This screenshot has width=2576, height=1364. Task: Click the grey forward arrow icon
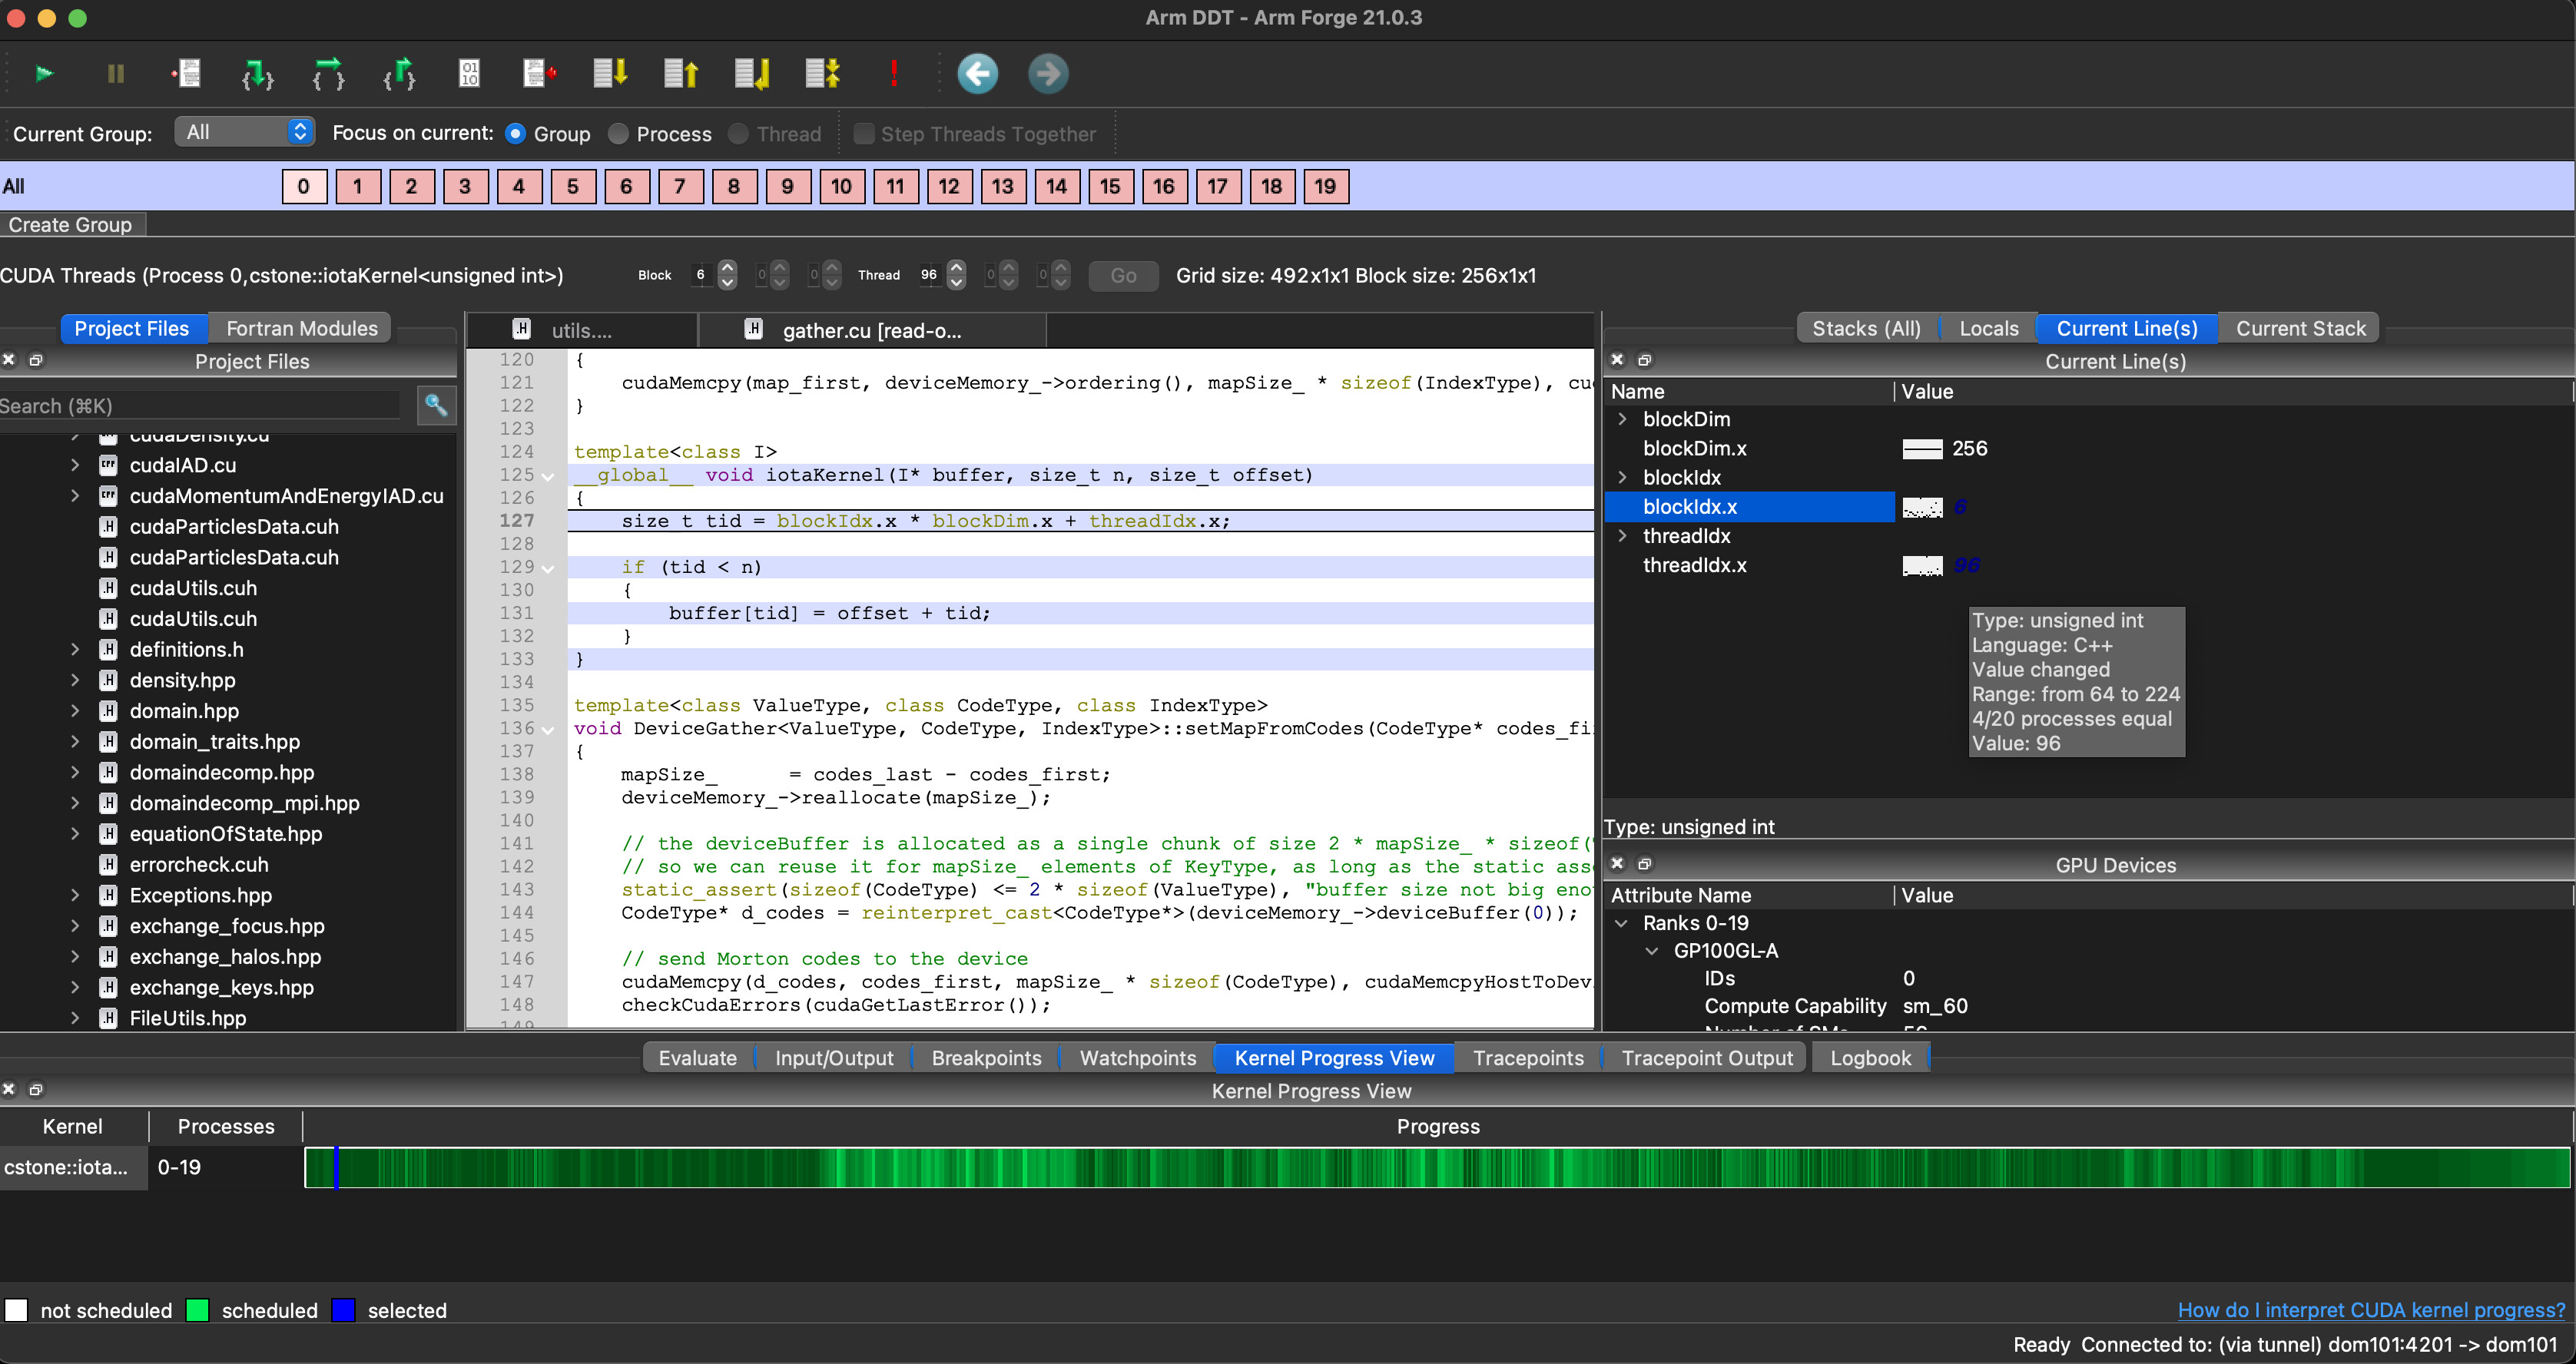pos(1048,73)
